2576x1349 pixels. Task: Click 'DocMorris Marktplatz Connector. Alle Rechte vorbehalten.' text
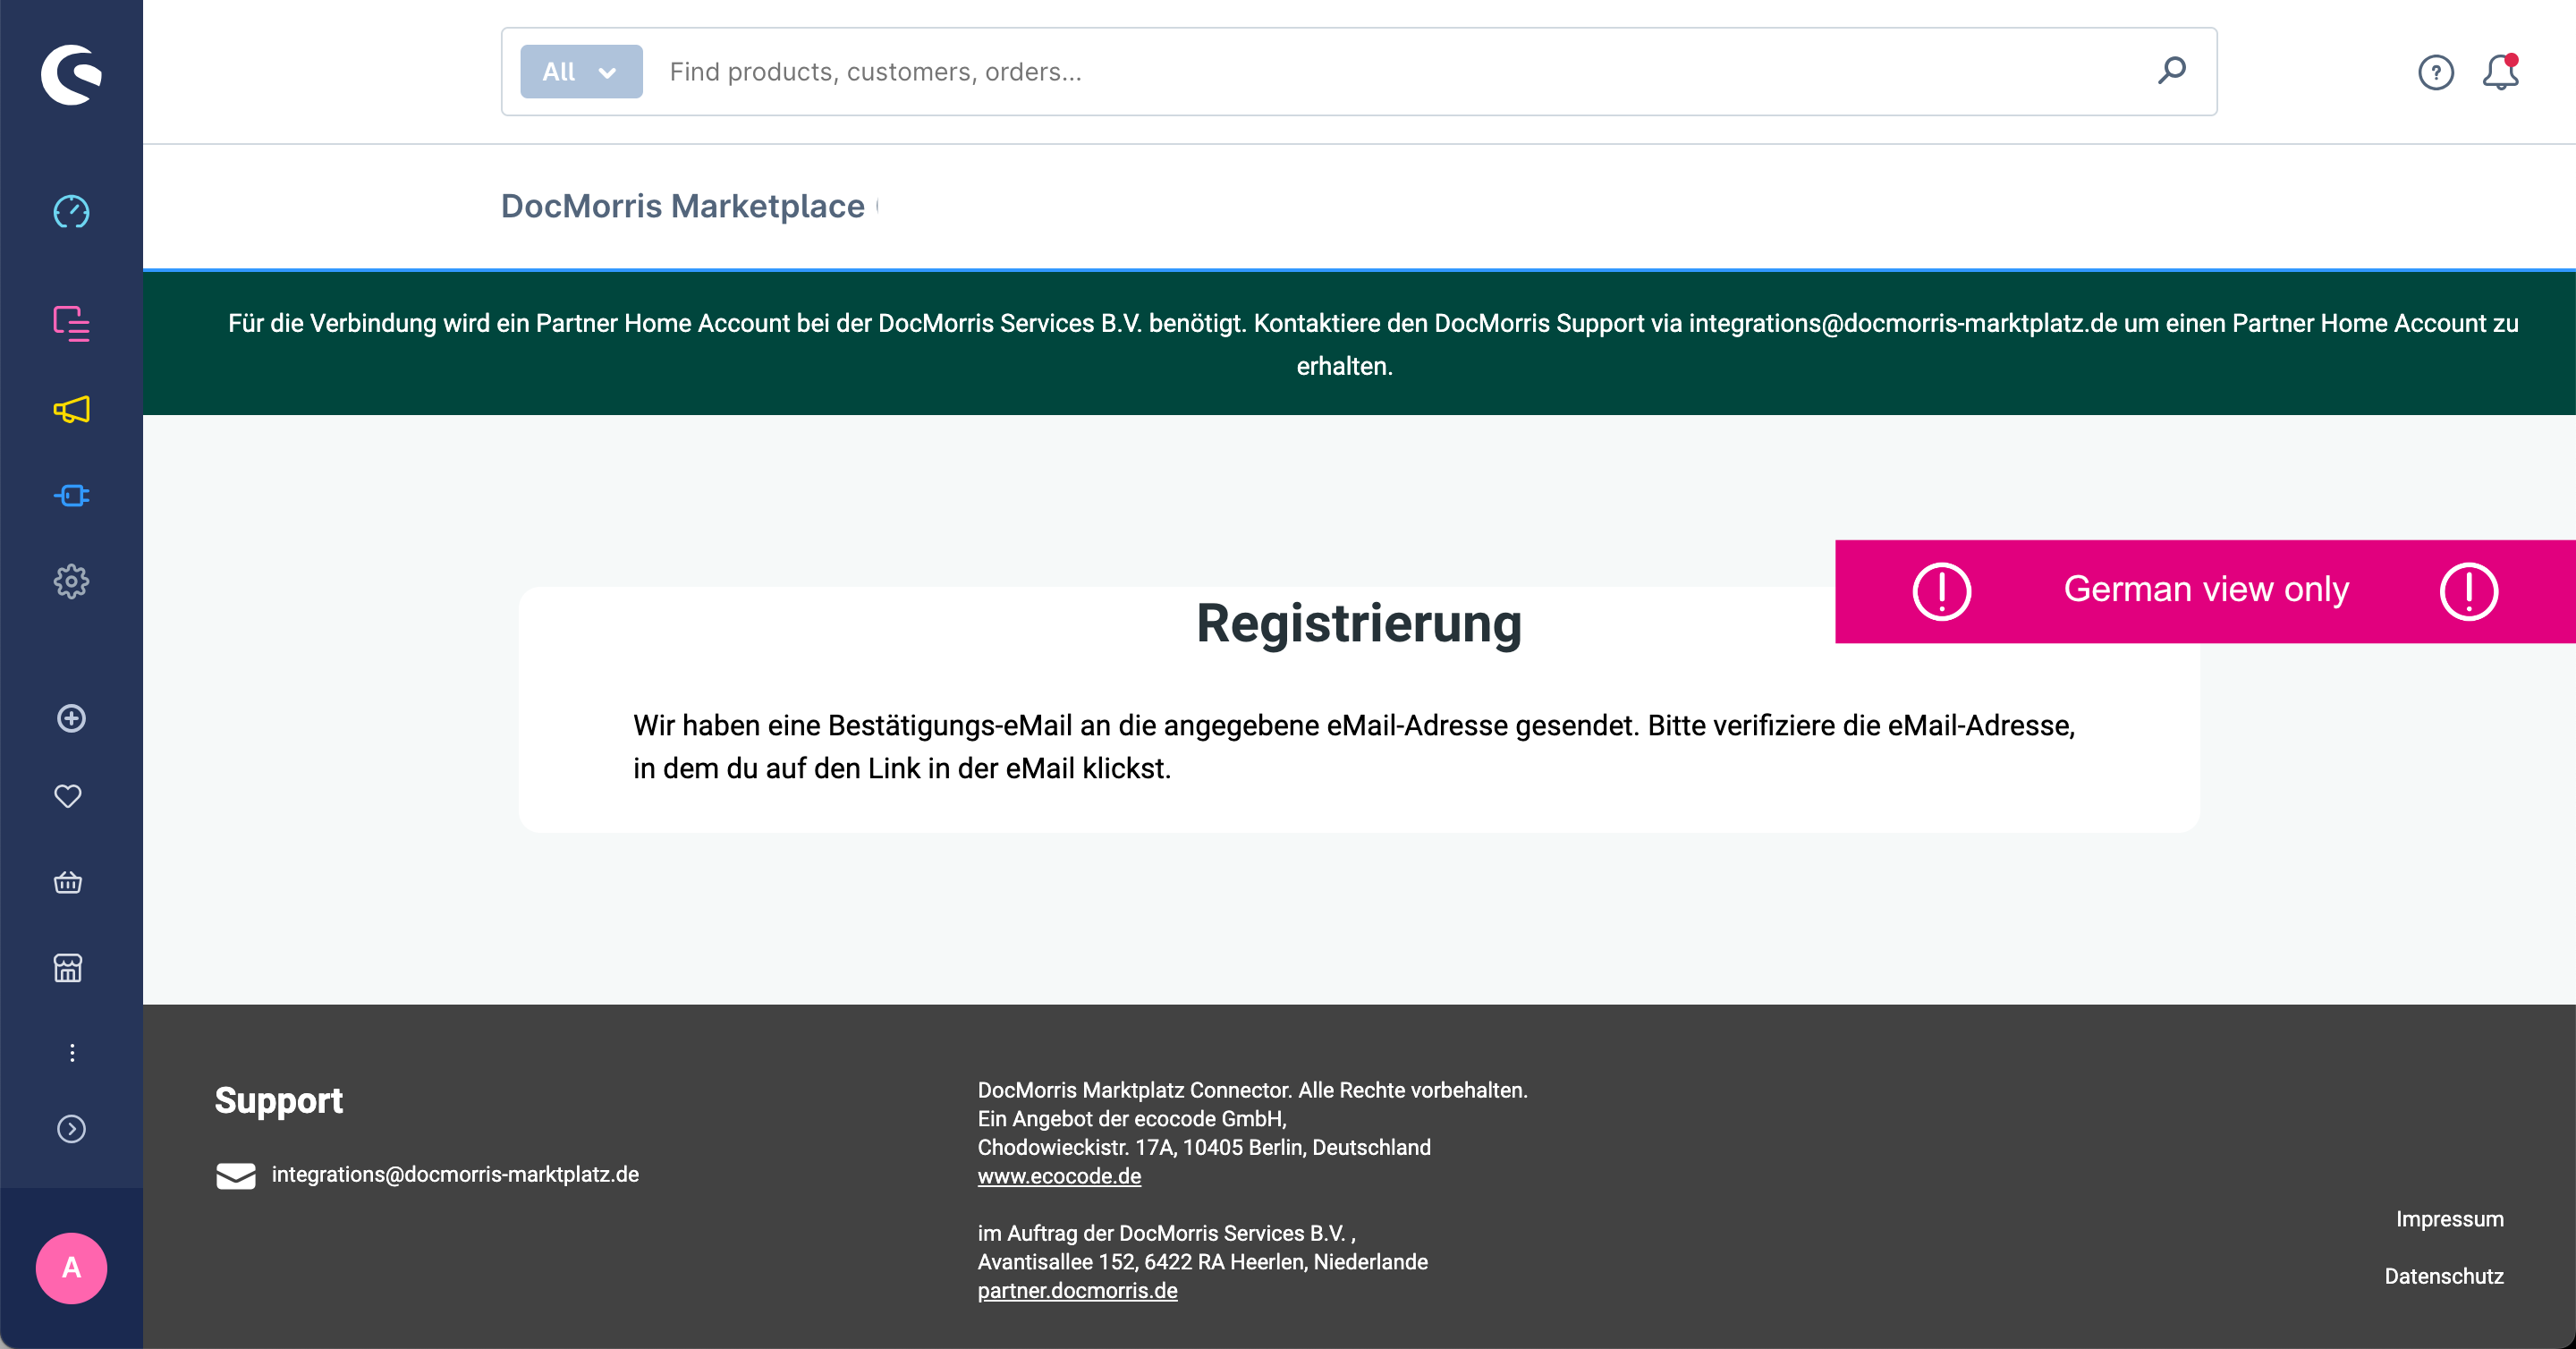click(1252, 1091)
